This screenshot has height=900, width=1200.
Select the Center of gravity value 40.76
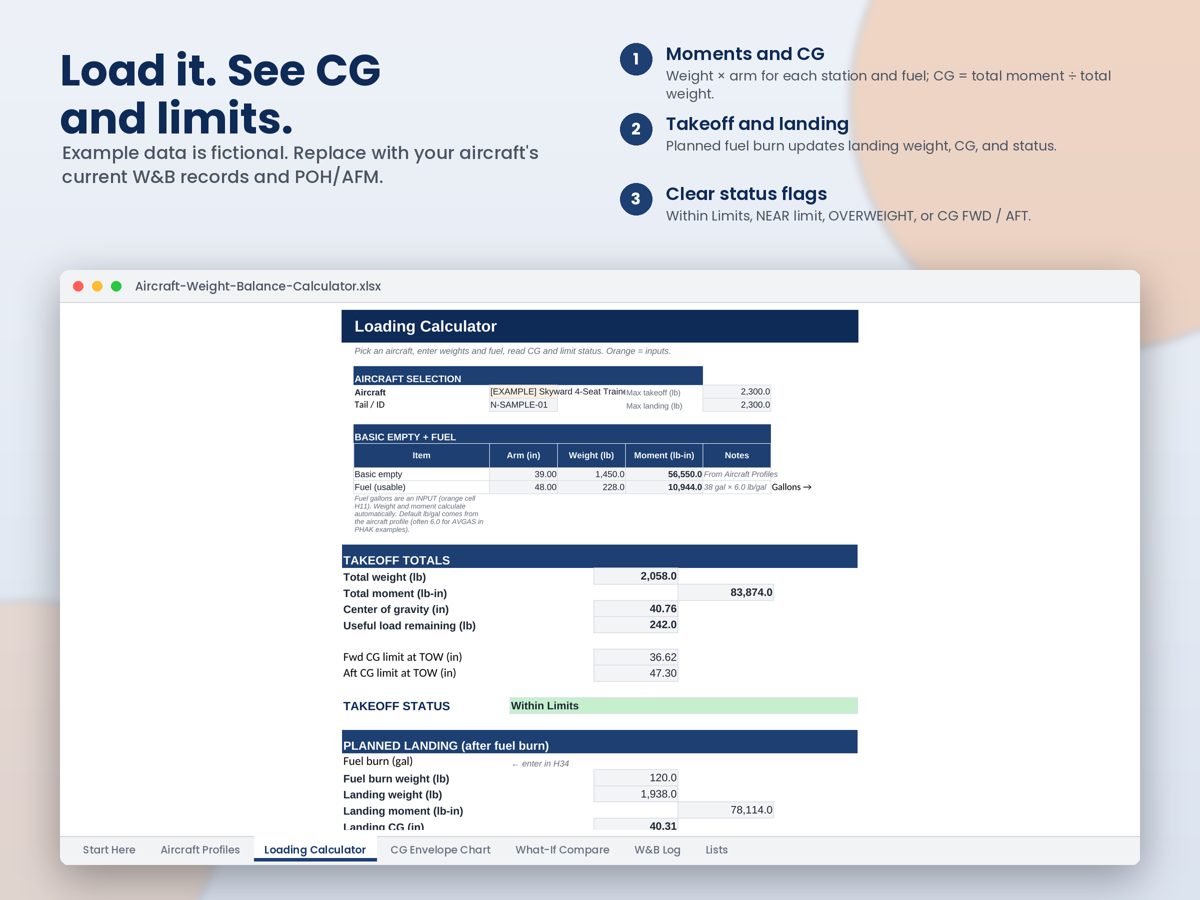[636, 608]
